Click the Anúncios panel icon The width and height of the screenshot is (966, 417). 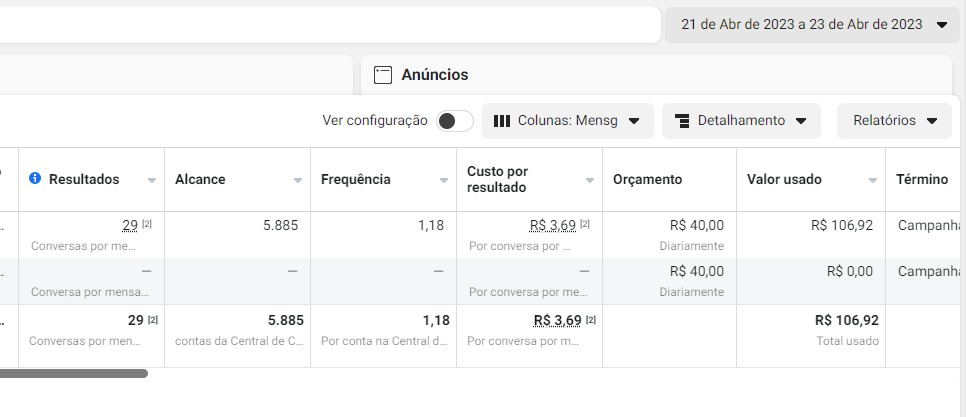click(382, 75)
